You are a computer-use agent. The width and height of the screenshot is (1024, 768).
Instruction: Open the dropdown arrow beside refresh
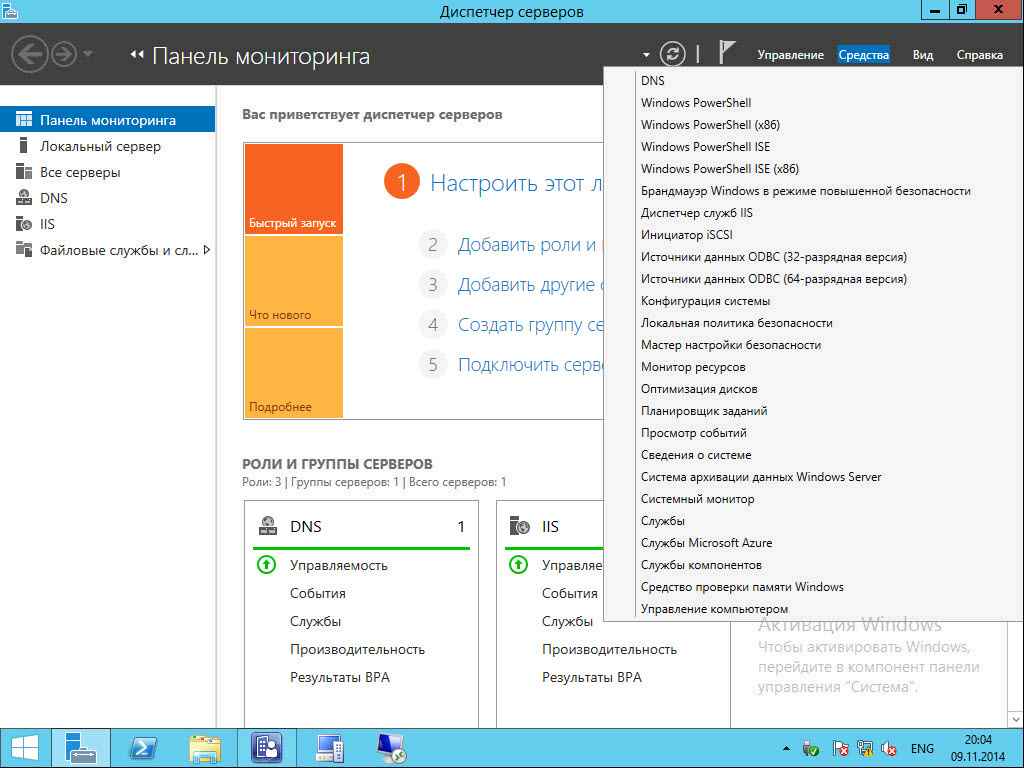tap(647, 55)
